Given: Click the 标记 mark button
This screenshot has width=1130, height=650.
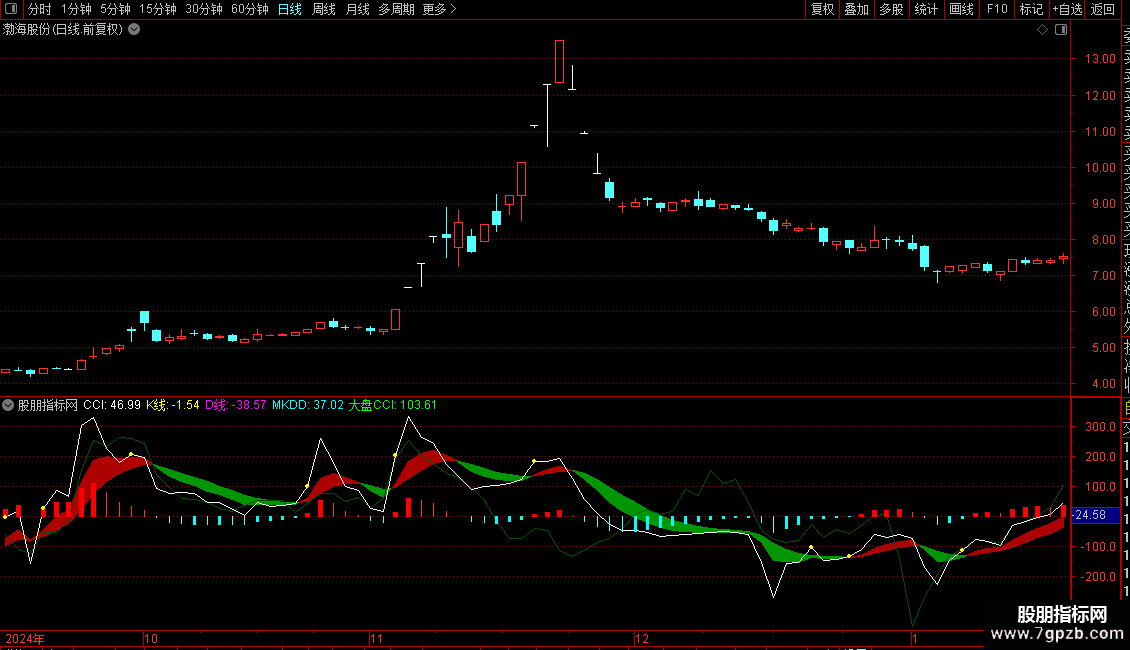Looking at the screenshot, I should click(1031, 9).
